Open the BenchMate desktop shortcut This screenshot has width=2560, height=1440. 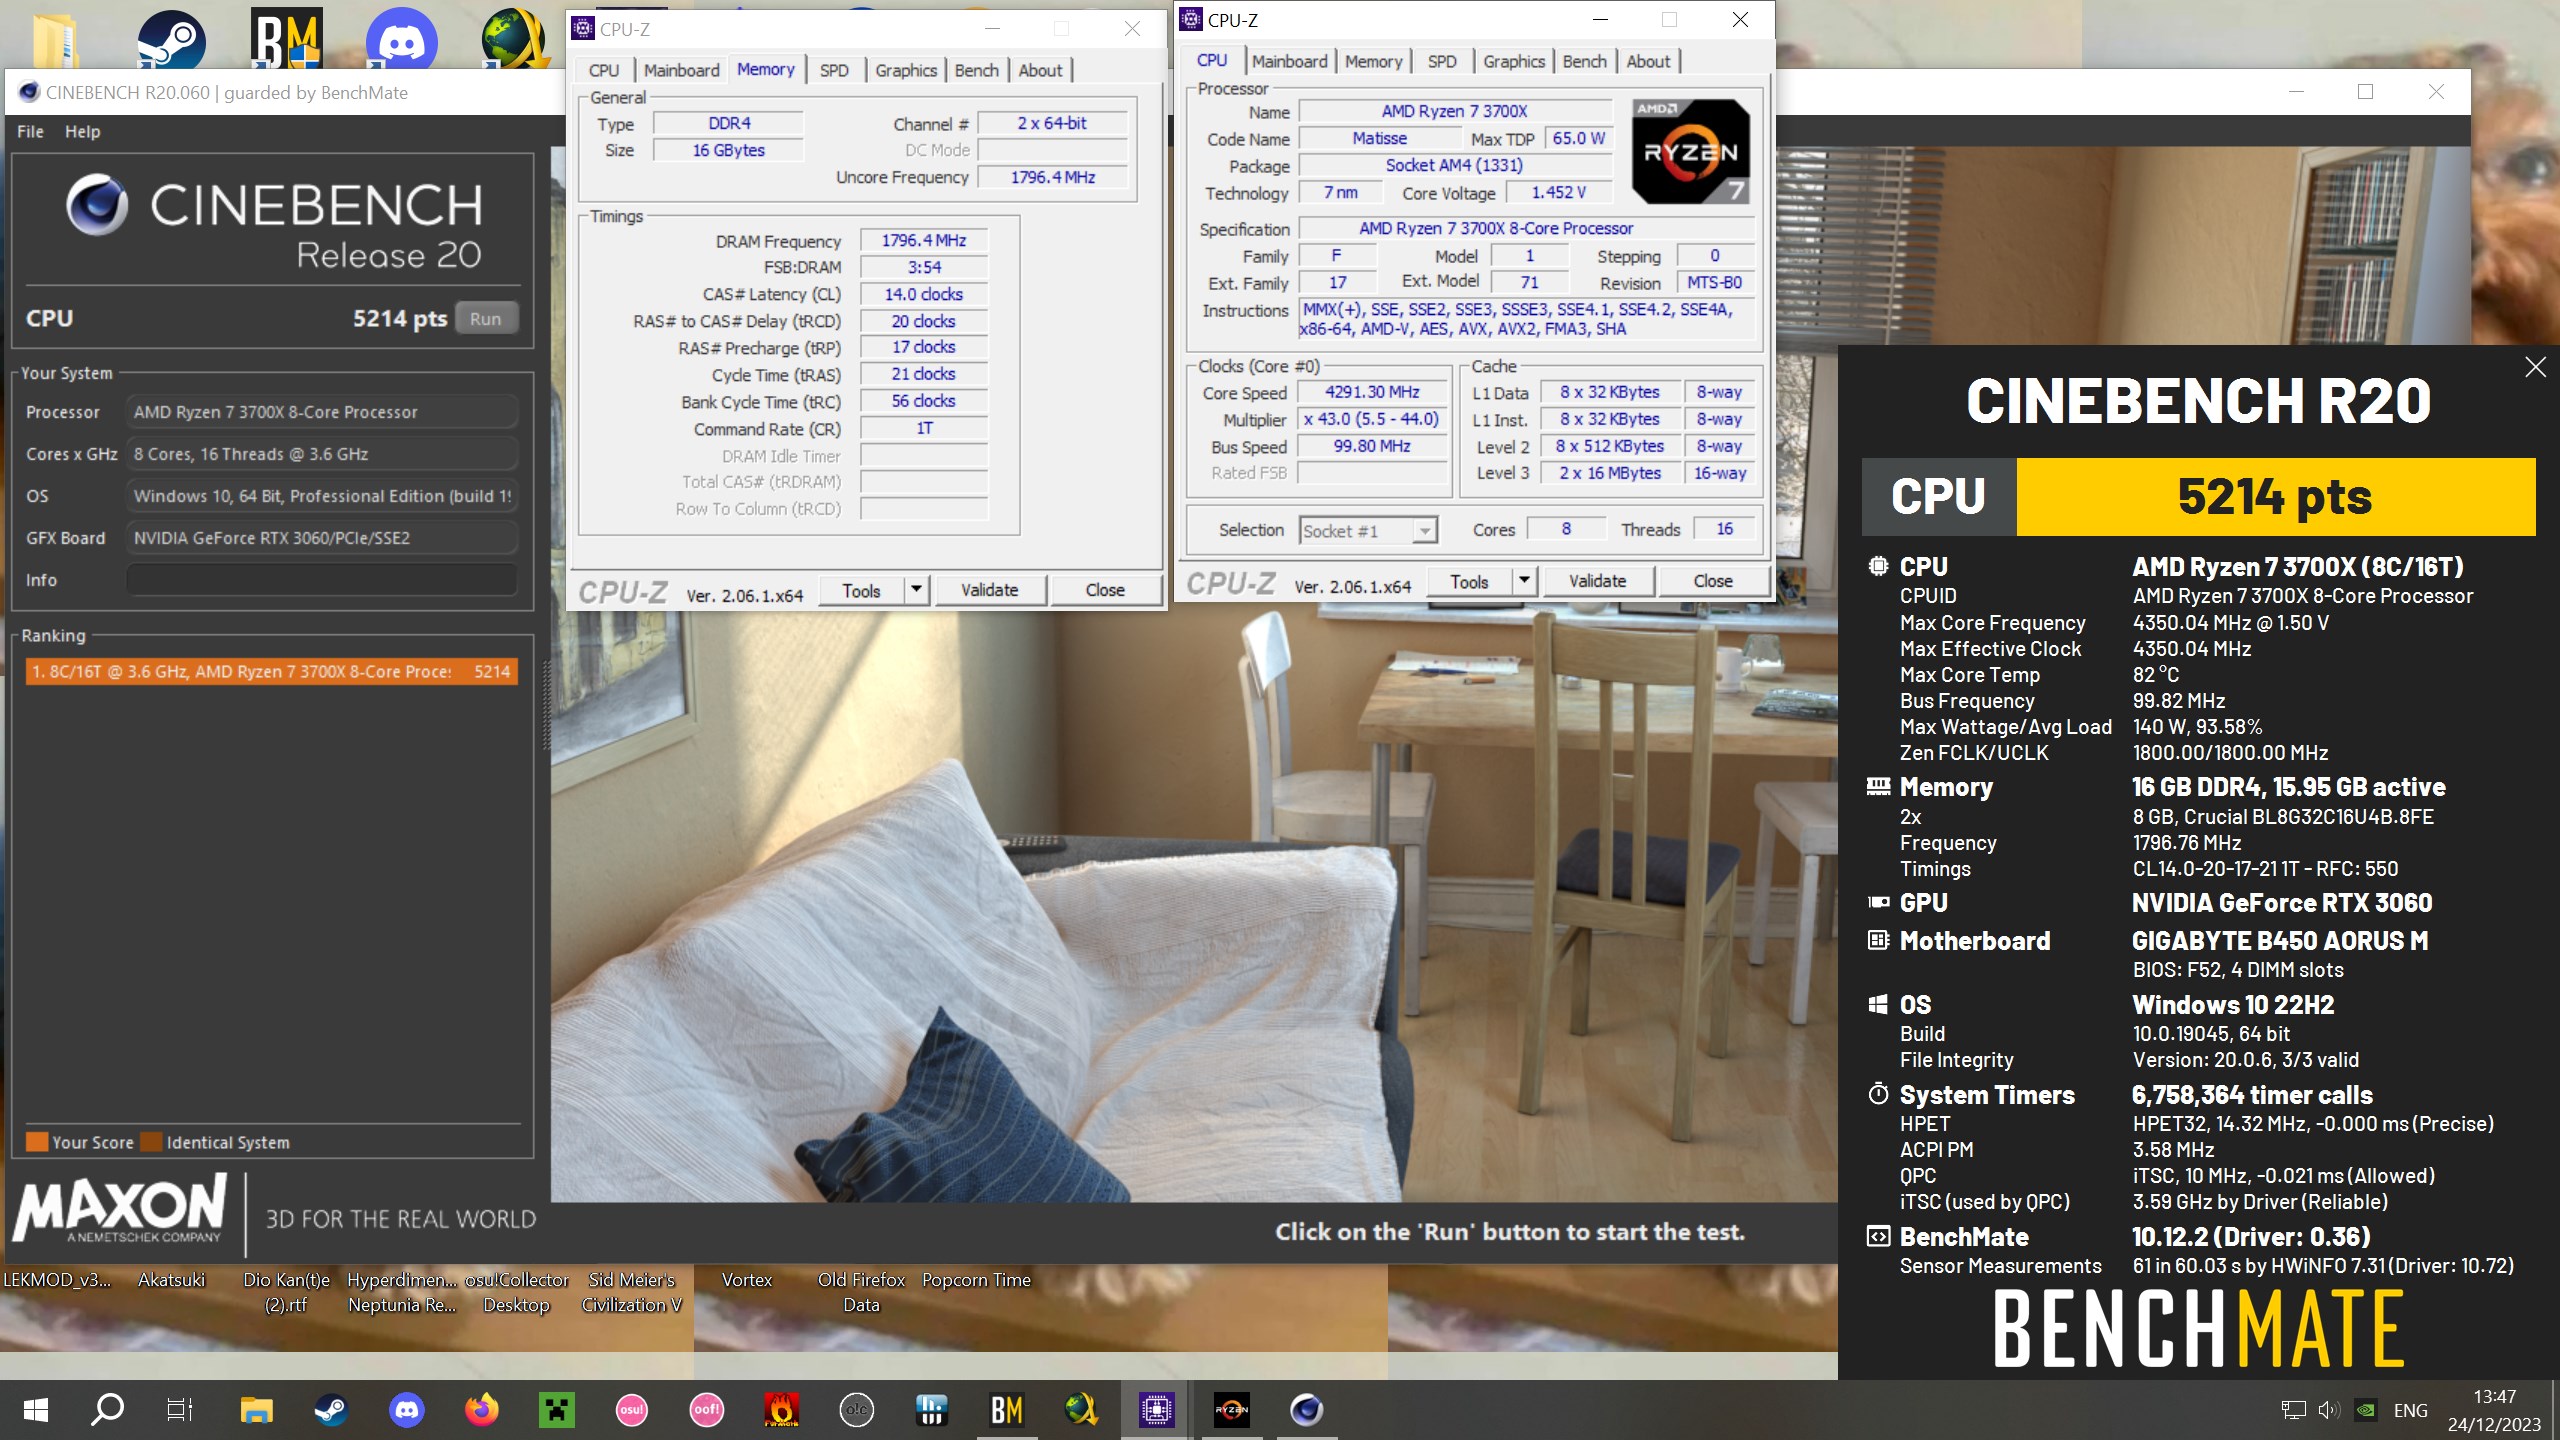tap(286, 38)
